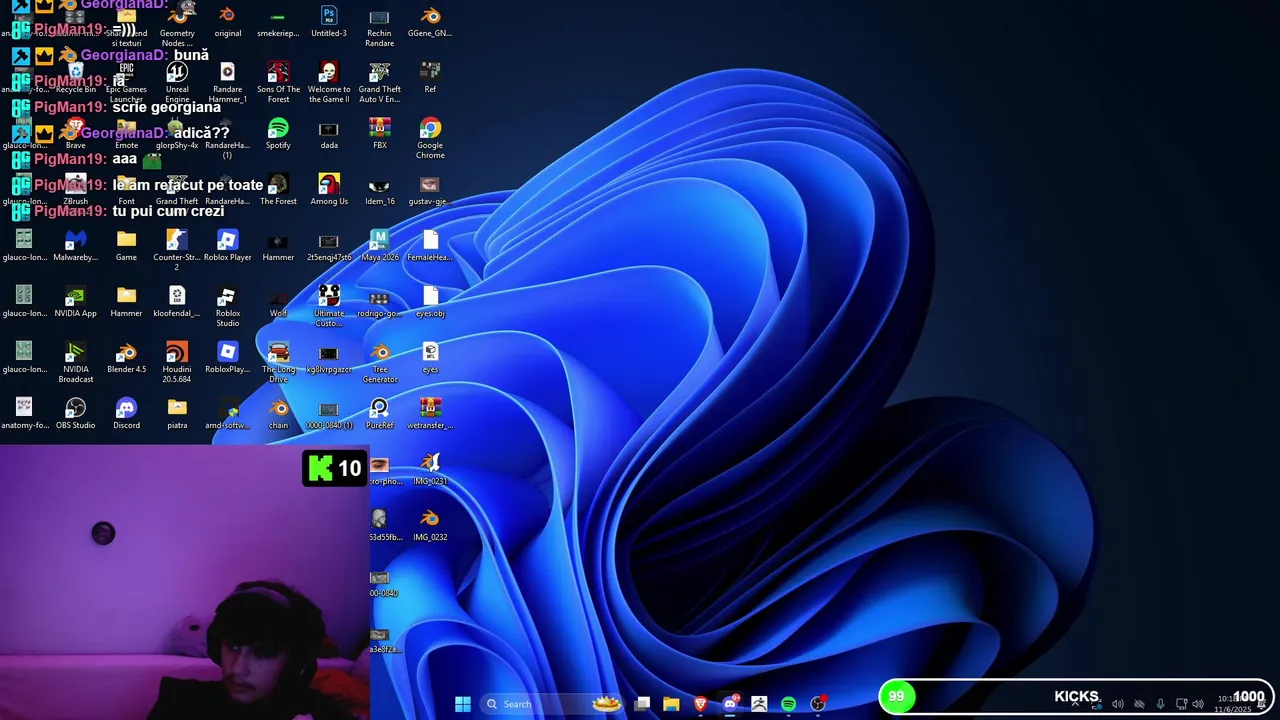Select the NVIDIA Broadcast shortcut
The image size is (1280, 720).
[75, 363]
